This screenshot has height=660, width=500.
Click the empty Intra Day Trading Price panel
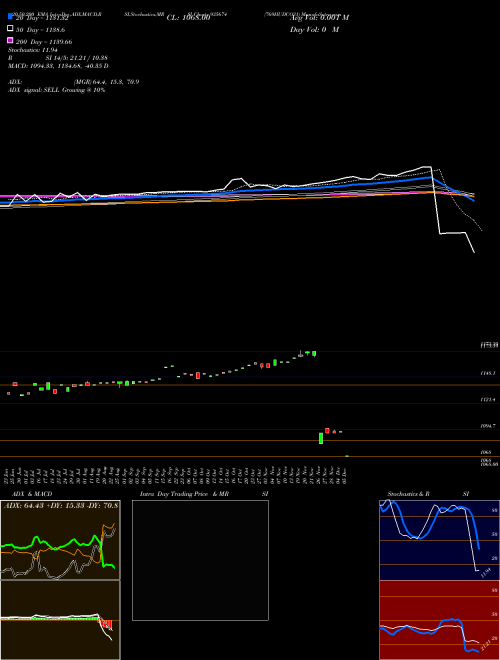pyautogui.click(x=200, y=560)
